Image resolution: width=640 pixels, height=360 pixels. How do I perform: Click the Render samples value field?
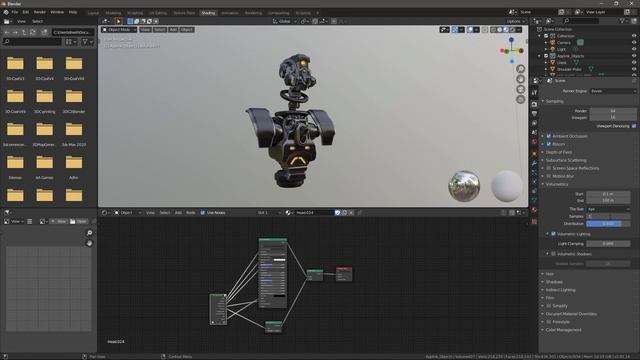[x=613, y=111]
